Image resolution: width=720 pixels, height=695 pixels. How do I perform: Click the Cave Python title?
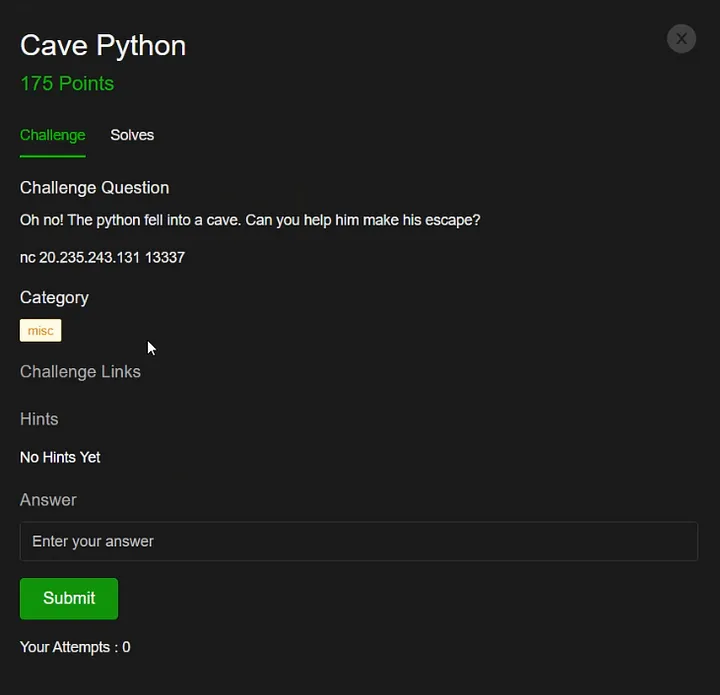tap(103, 46)
